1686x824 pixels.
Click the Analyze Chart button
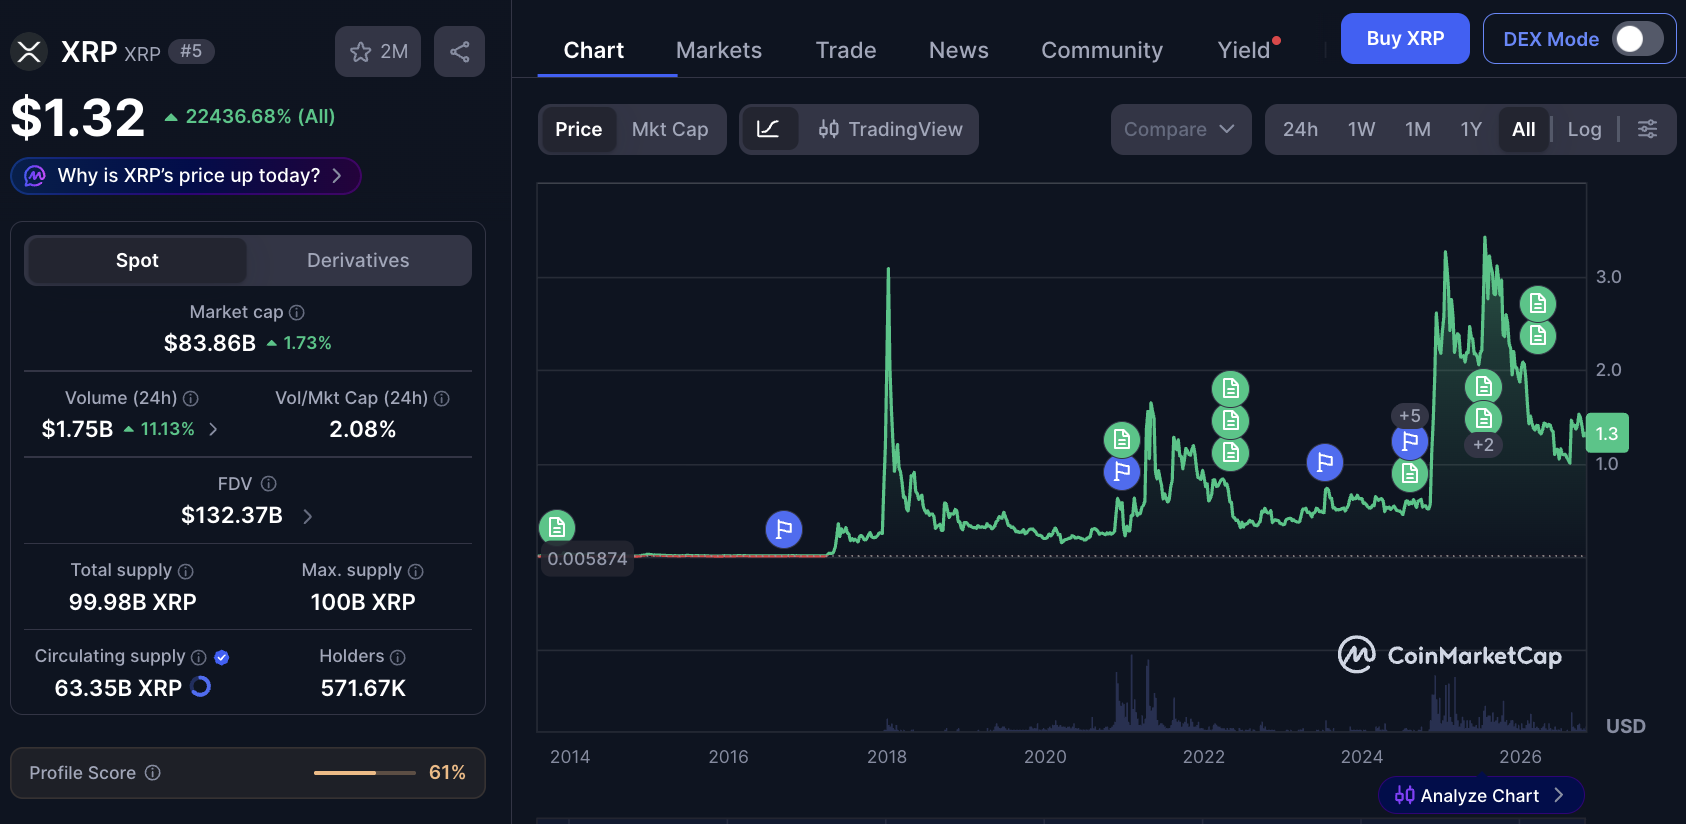1481,796
